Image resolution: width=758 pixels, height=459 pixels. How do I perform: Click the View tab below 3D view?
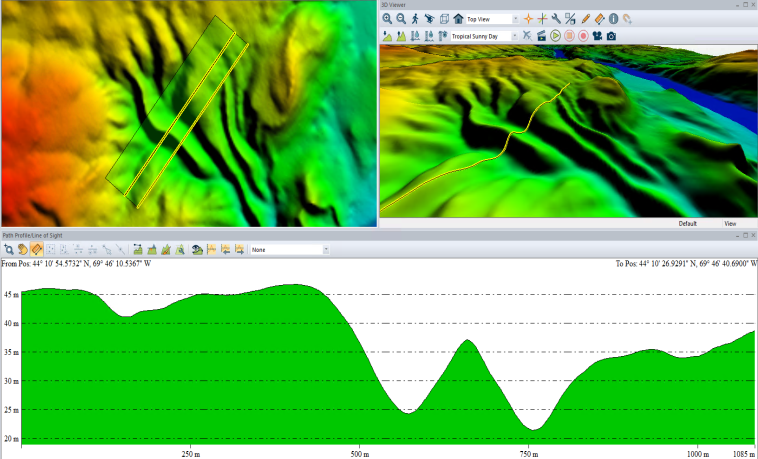click(x=729, y=223)
